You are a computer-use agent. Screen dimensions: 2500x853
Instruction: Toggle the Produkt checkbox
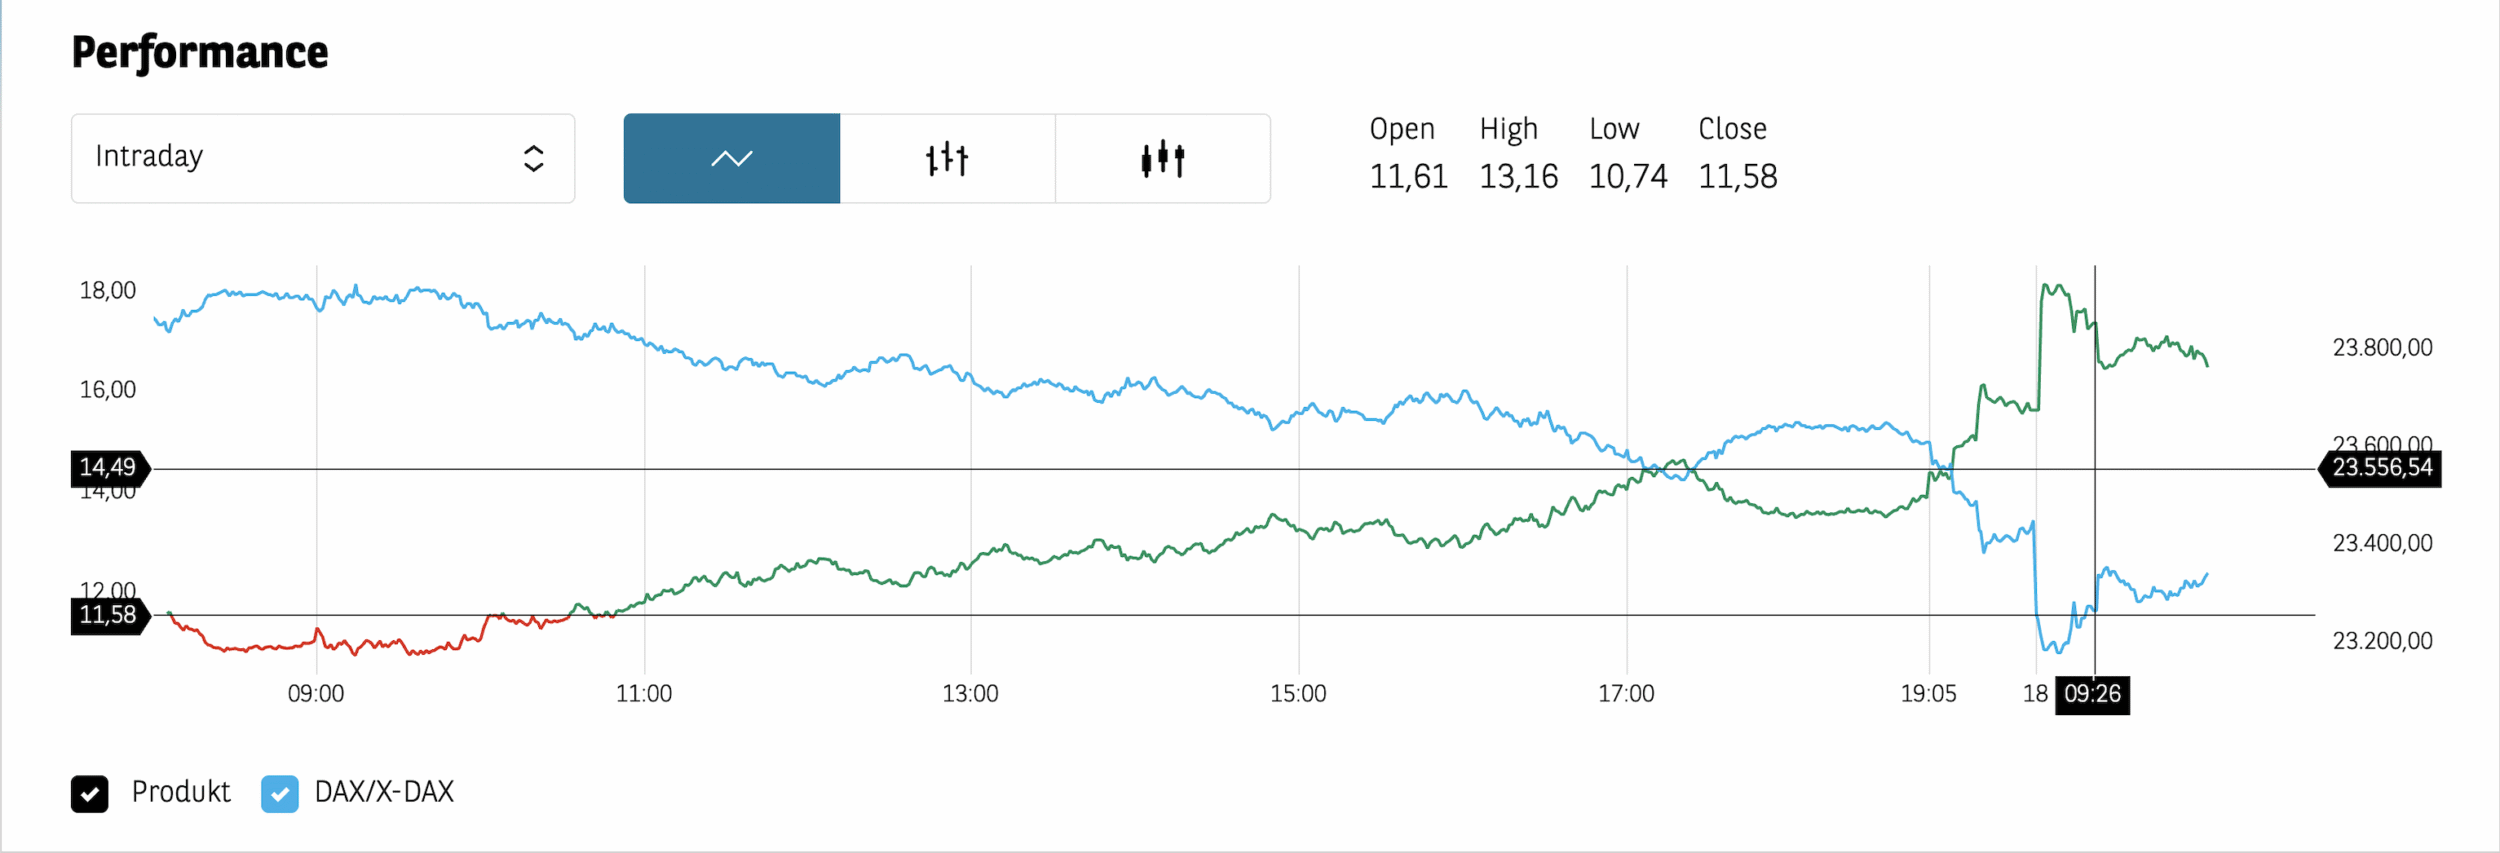(x=90, y=794)
